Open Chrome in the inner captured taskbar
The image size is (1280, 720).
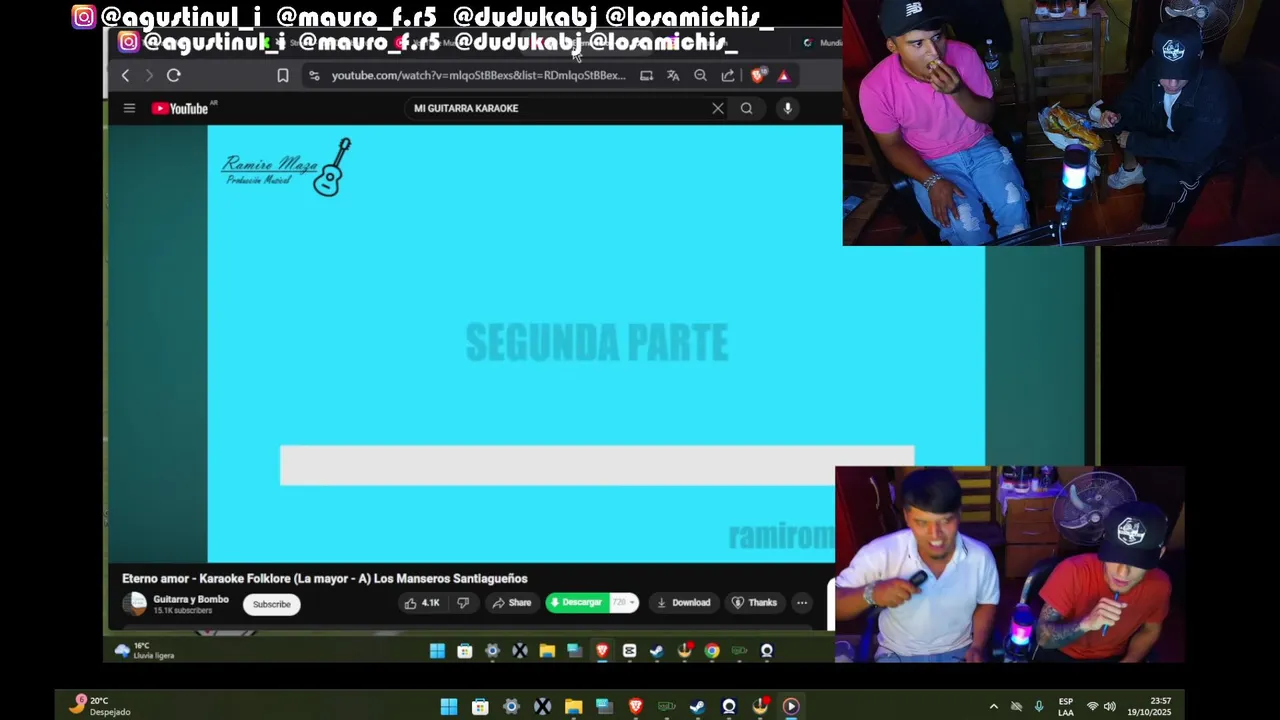tap(712, 651)
